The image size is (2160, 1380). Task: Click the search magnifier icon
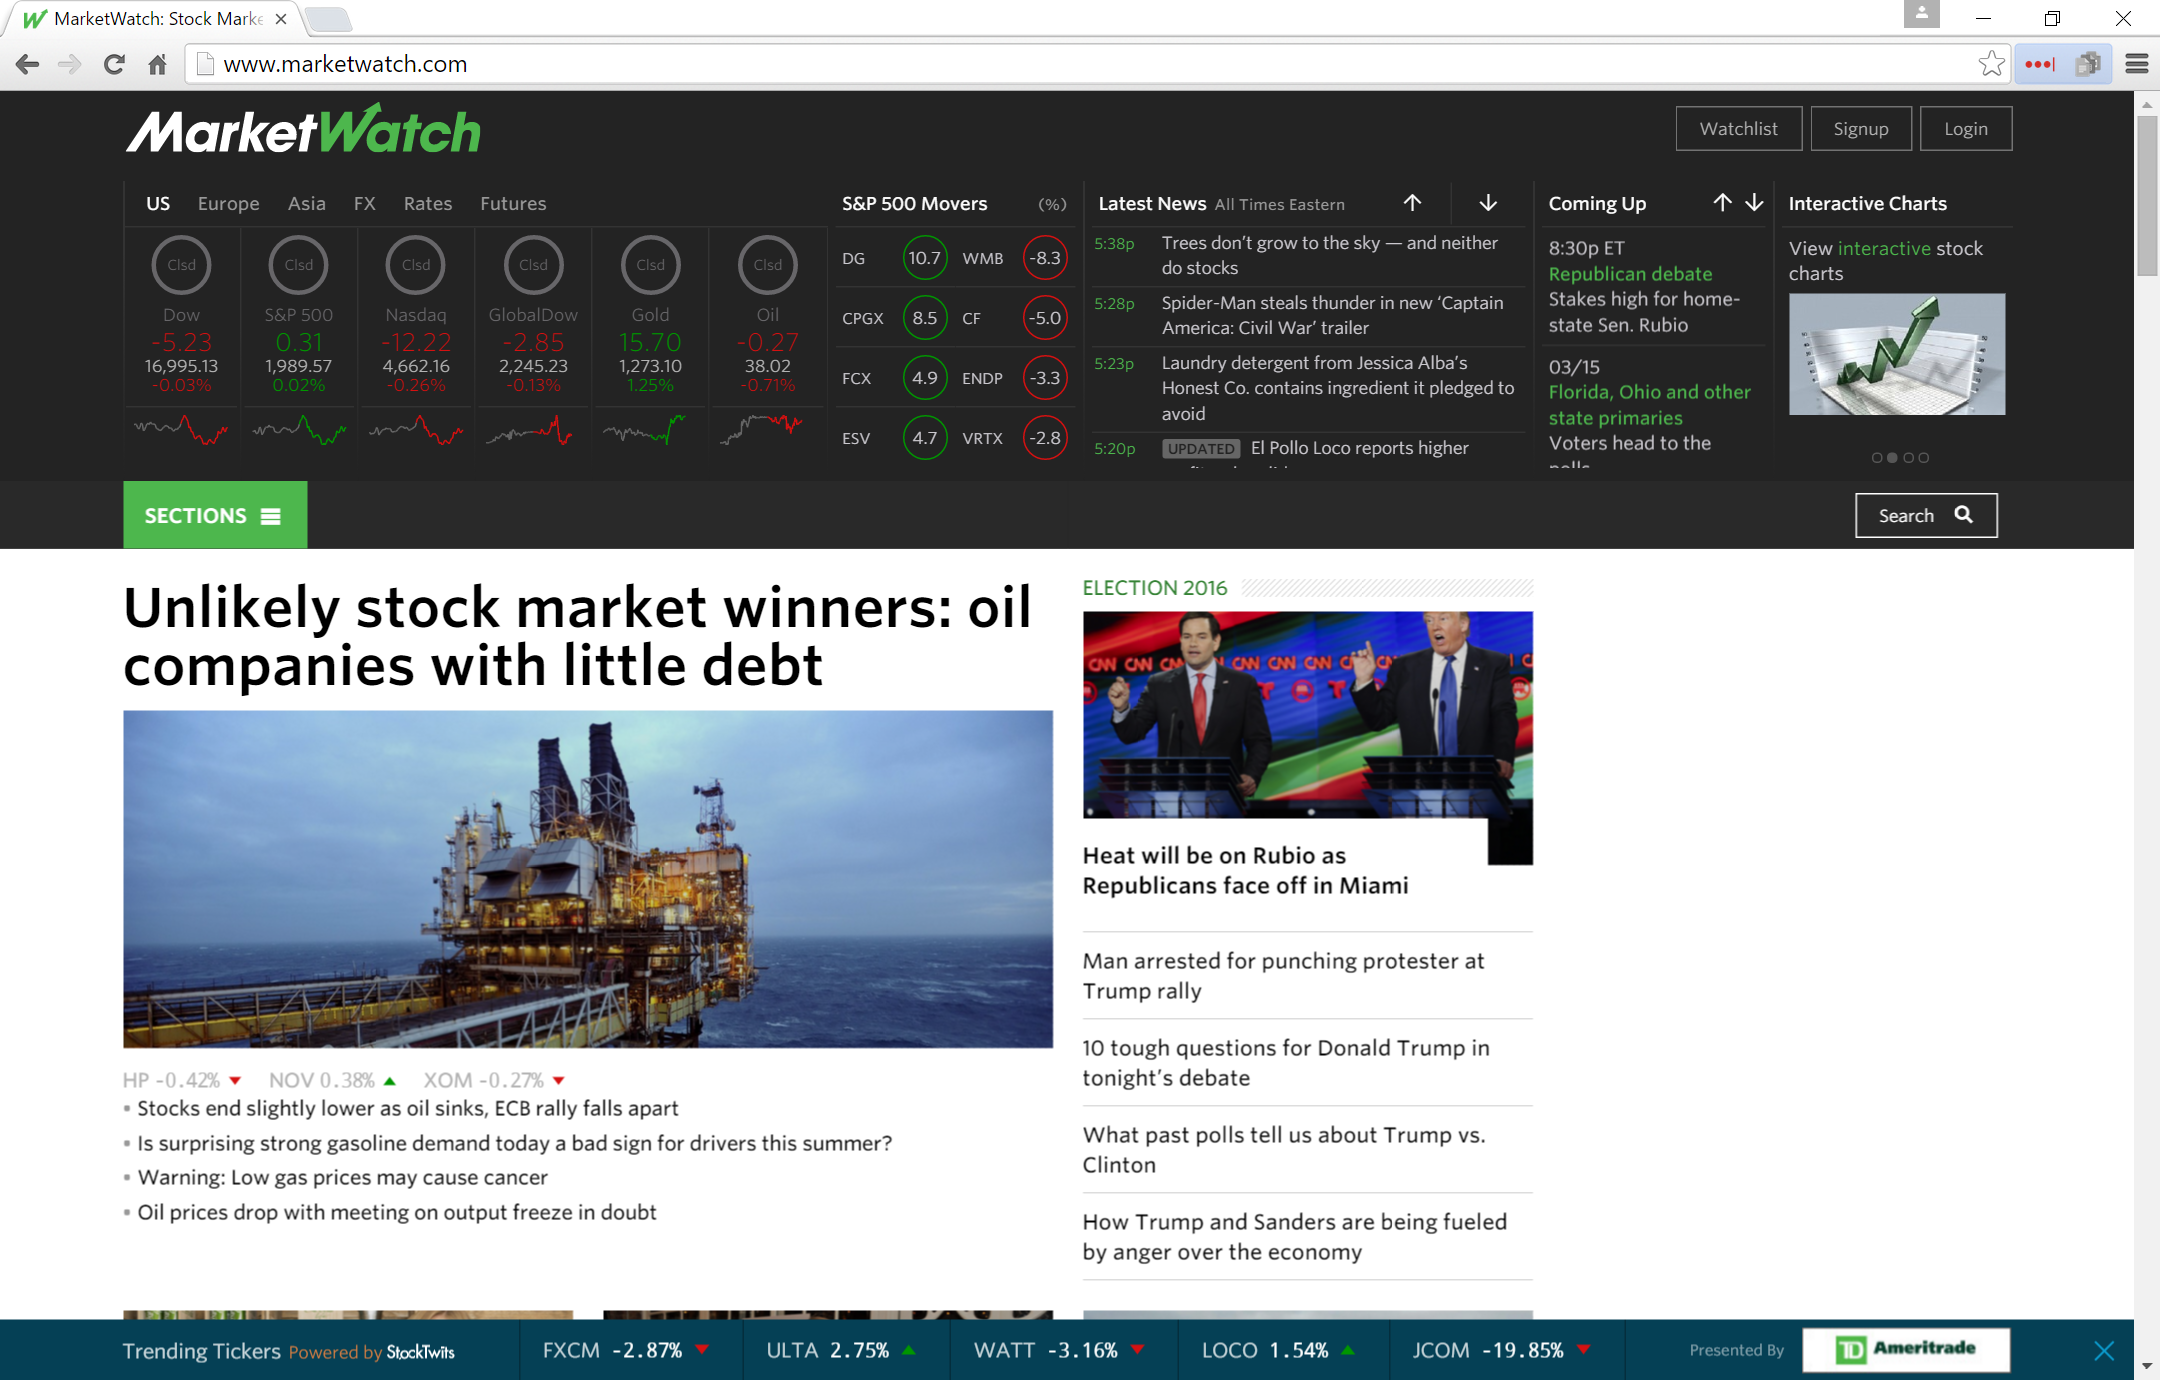1964,514
